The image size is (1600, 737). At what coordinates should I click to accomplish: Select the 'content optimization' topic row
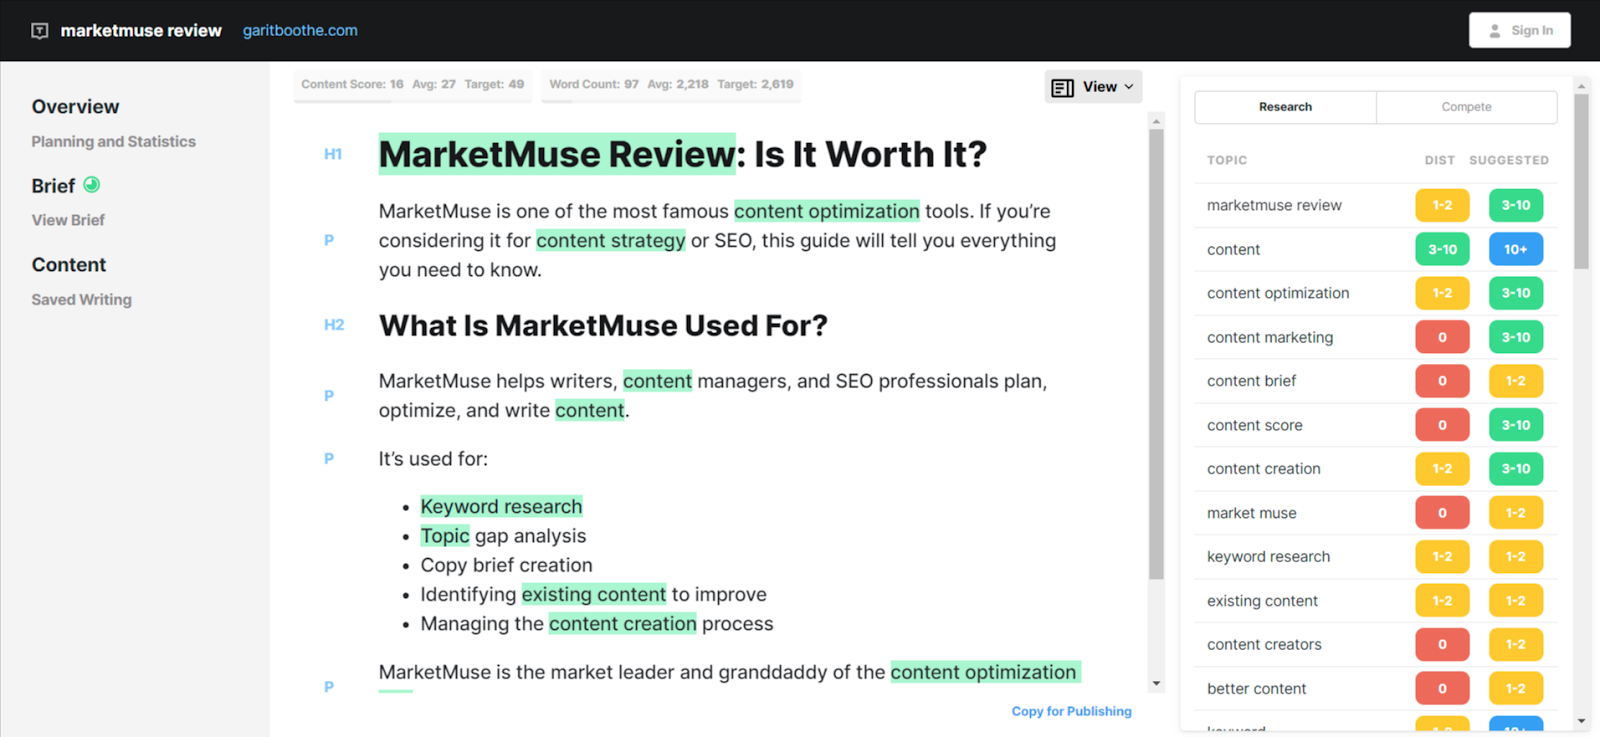[1376, 293]
